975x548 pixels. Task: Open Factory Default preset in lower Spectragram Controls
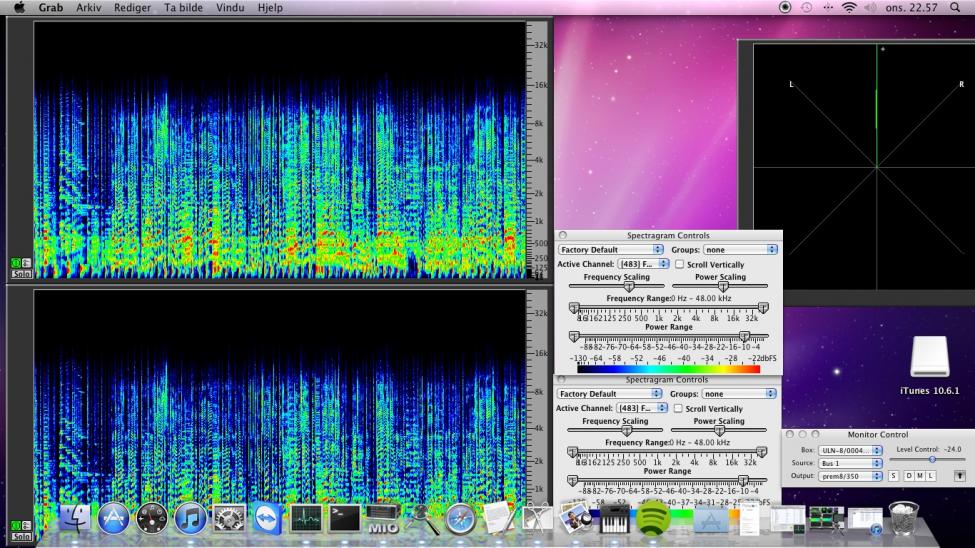click(609, 394)
